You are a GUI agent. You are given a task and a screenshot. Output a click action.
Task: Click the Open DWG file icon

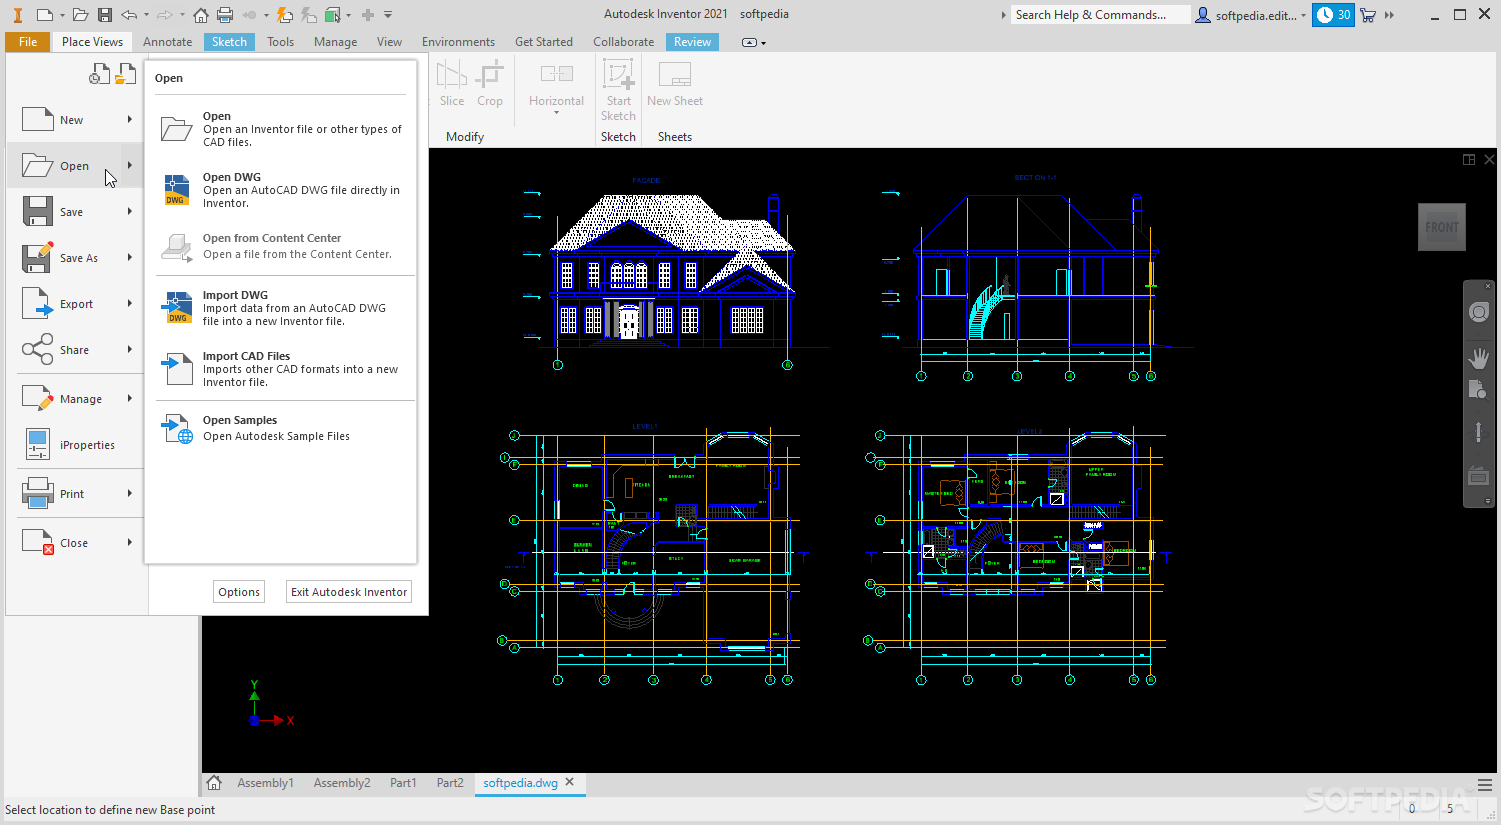pyautogui.click(x=177, y=190)
